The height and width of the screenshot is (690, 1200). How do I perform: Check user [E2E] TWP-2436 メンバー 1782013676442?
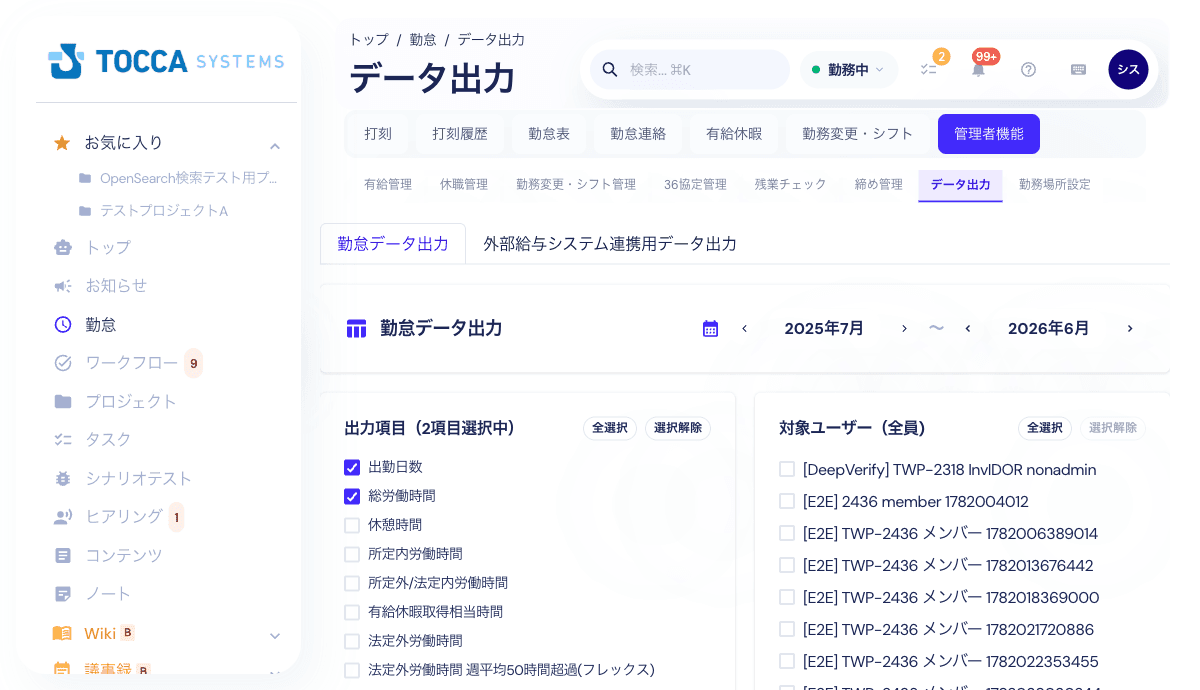(787, 565)
